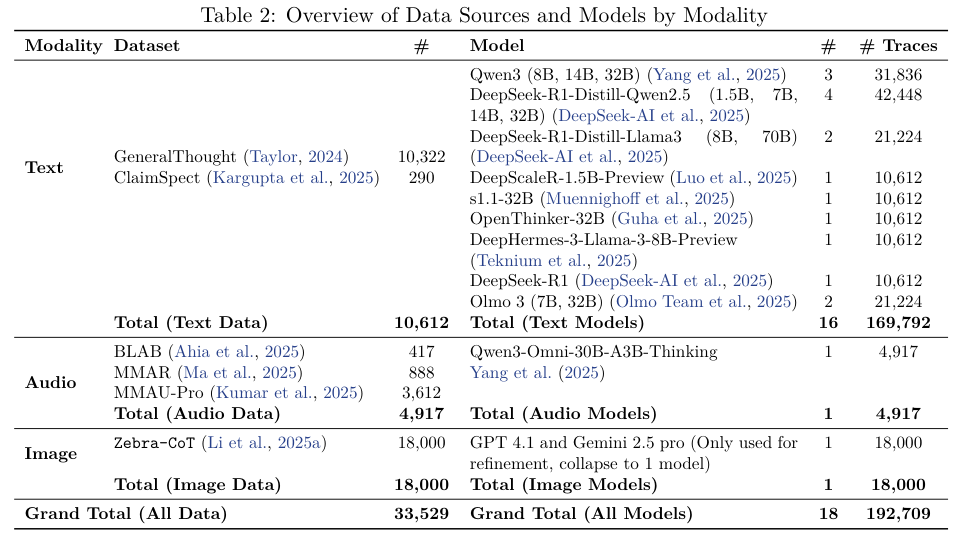
Task: Click the Li et al., 2025a citation
Action: pyautogui.click(x=263, y=443)
